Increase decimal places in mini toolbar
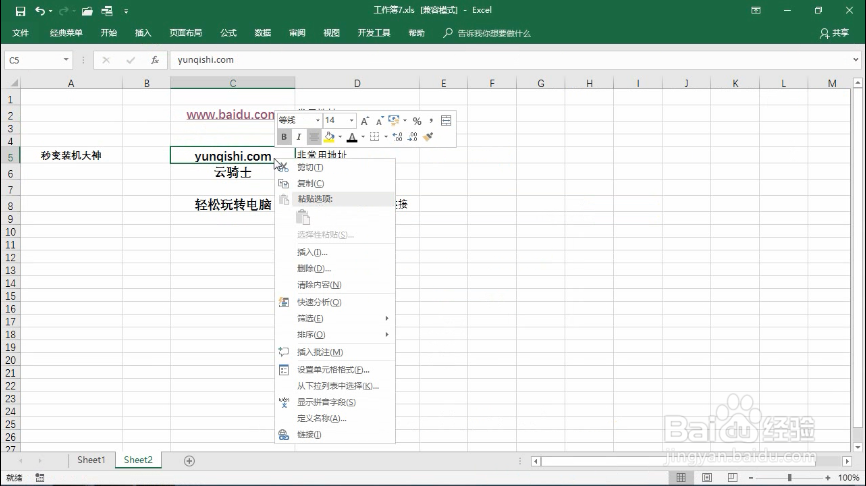Viewport: 866px width, 486px height. coord(397,137)
